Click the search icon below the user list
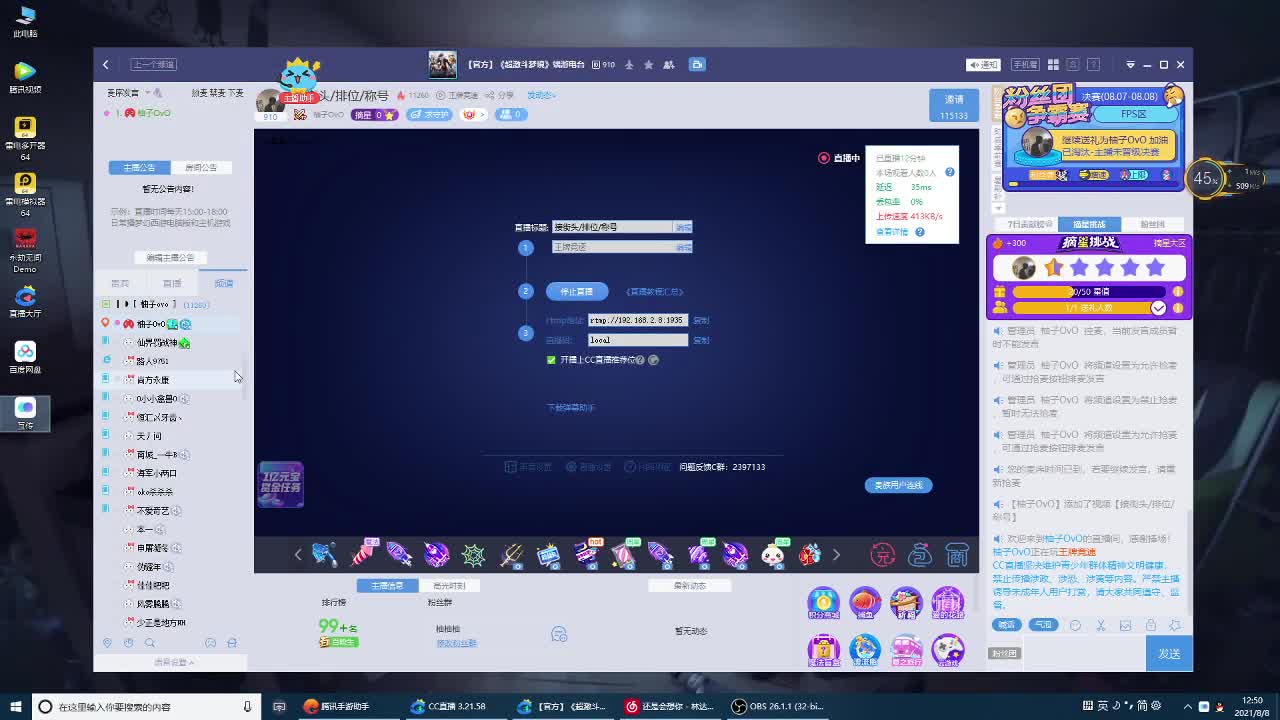This screenshot has height=720, width=1280. click(150, 643)
